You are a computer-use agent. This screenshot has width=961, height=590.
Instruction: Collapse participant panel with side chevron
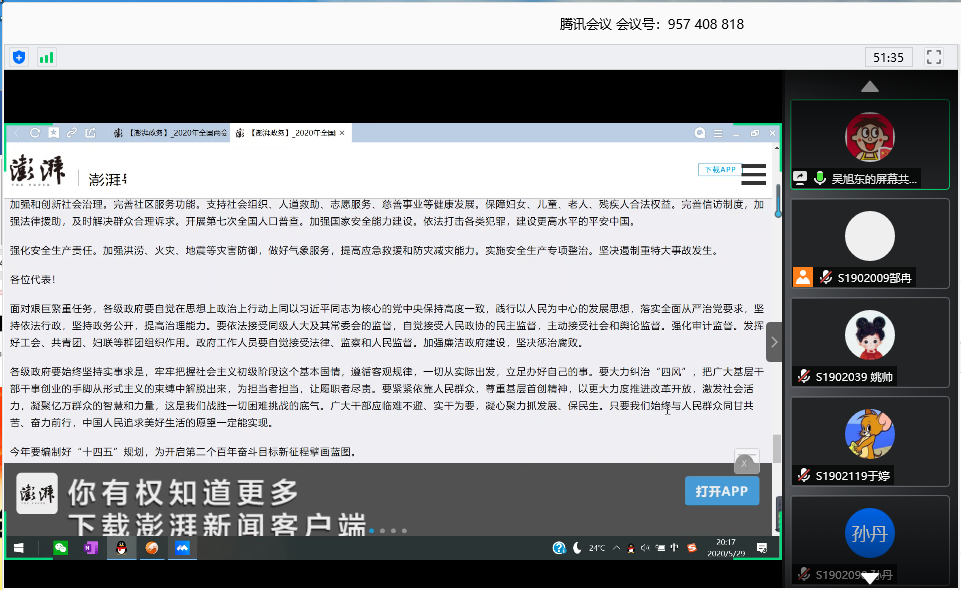pyautogui.click(x=774, y=341)
